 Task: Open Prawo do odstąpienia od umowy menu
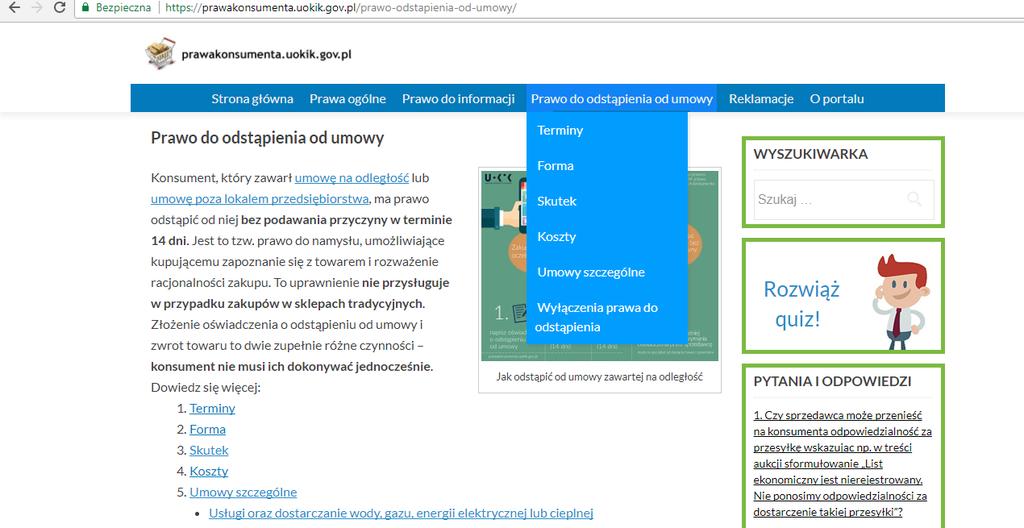[622, 99]
